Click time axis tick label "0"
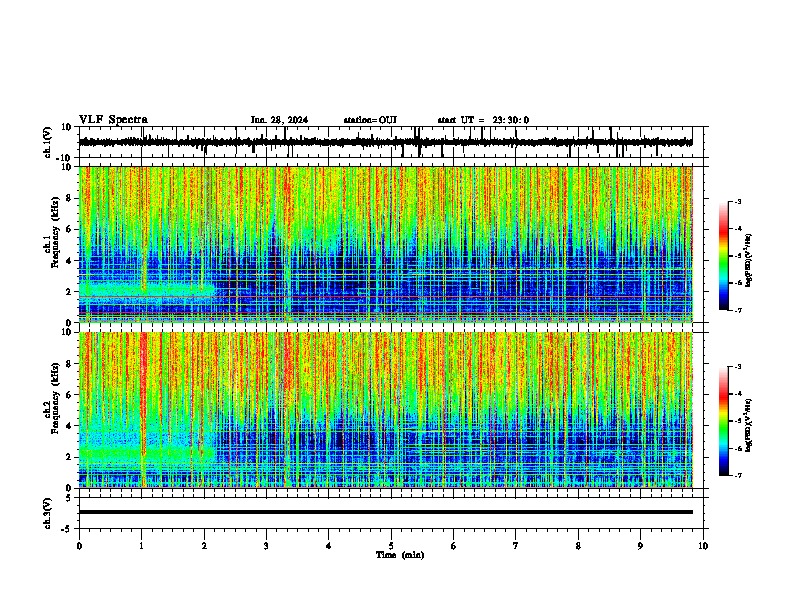 (79, 546)
